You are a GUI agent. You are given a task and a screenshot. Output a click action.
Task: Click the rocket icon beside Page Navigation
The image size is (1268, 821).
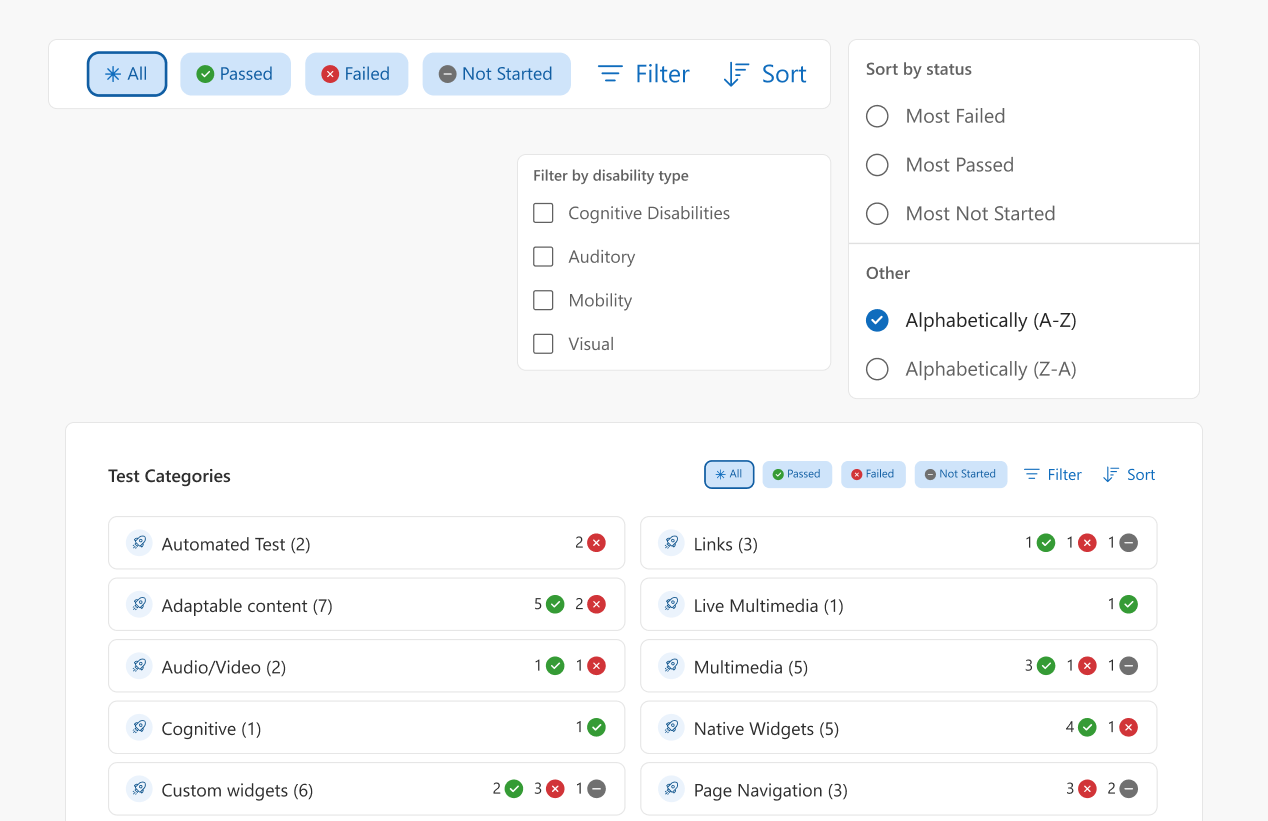671,789
